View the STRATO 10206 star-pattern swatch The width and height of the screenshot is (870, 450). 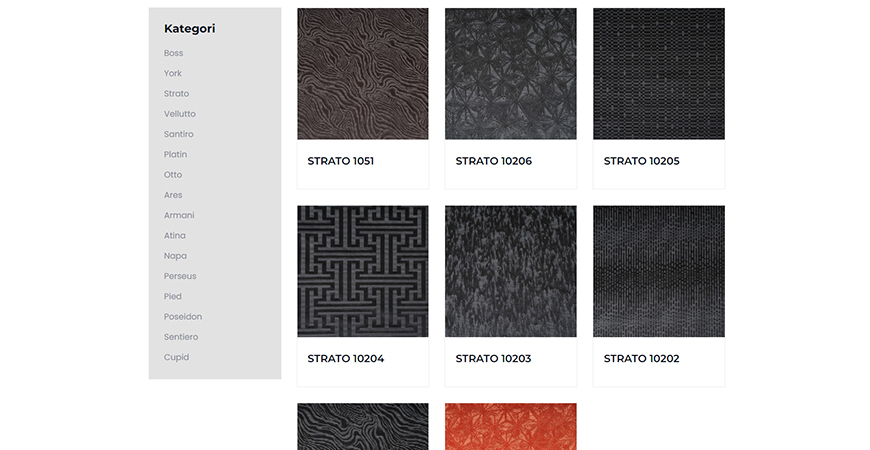pos(510,74)
